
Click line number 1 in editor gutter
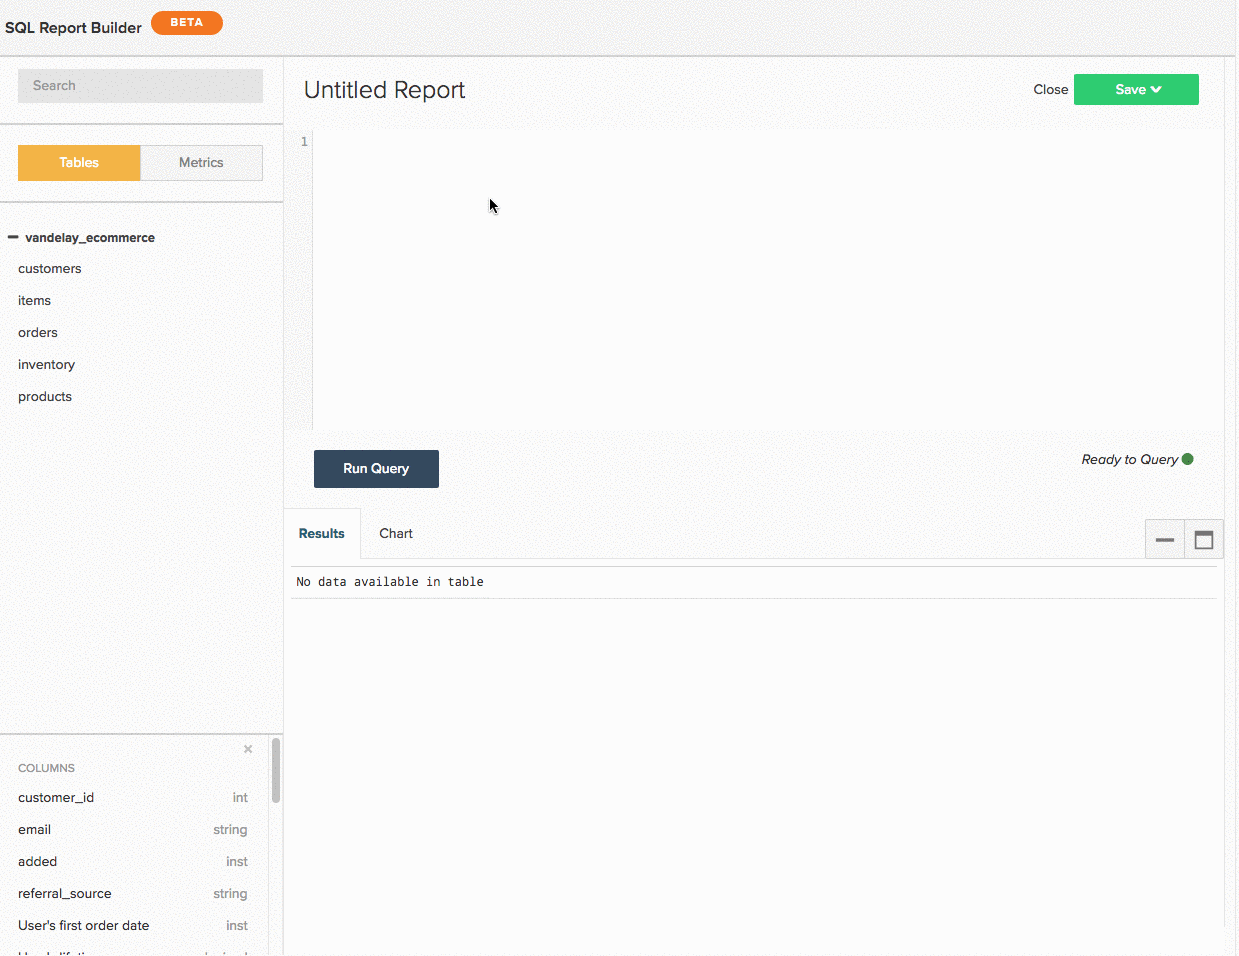(x=304, y=141)
